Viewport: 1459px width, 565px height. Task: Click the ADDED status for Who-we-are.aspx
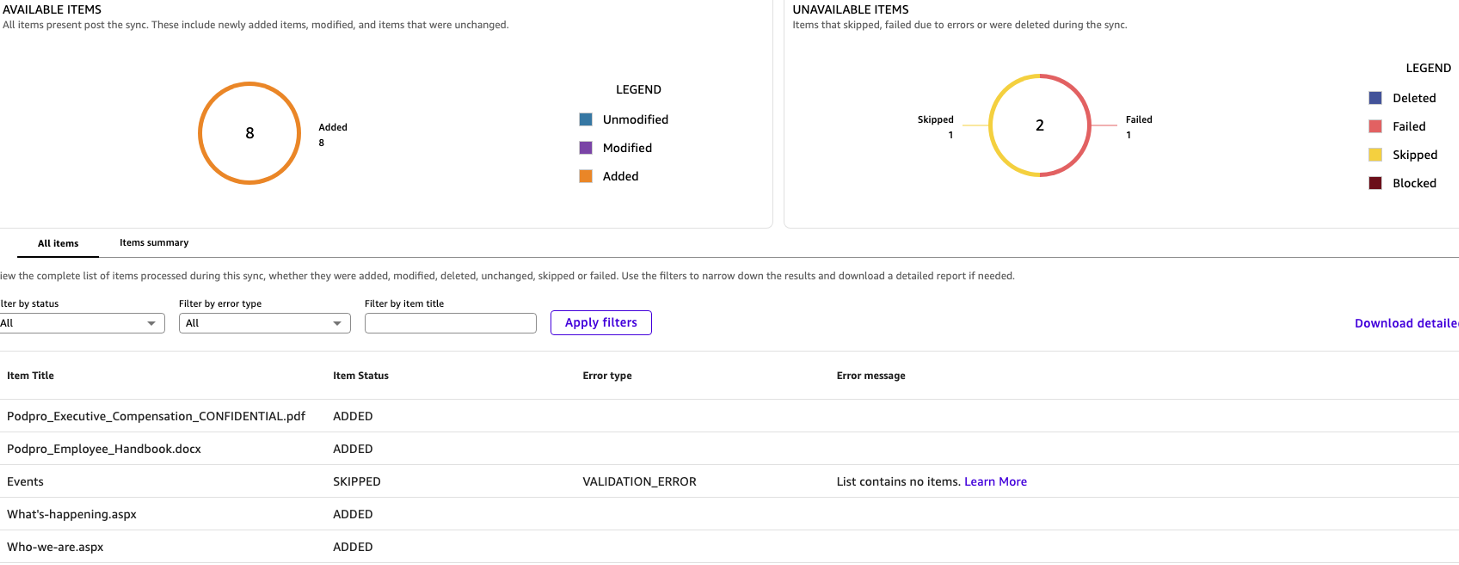[x=353, y=547]
